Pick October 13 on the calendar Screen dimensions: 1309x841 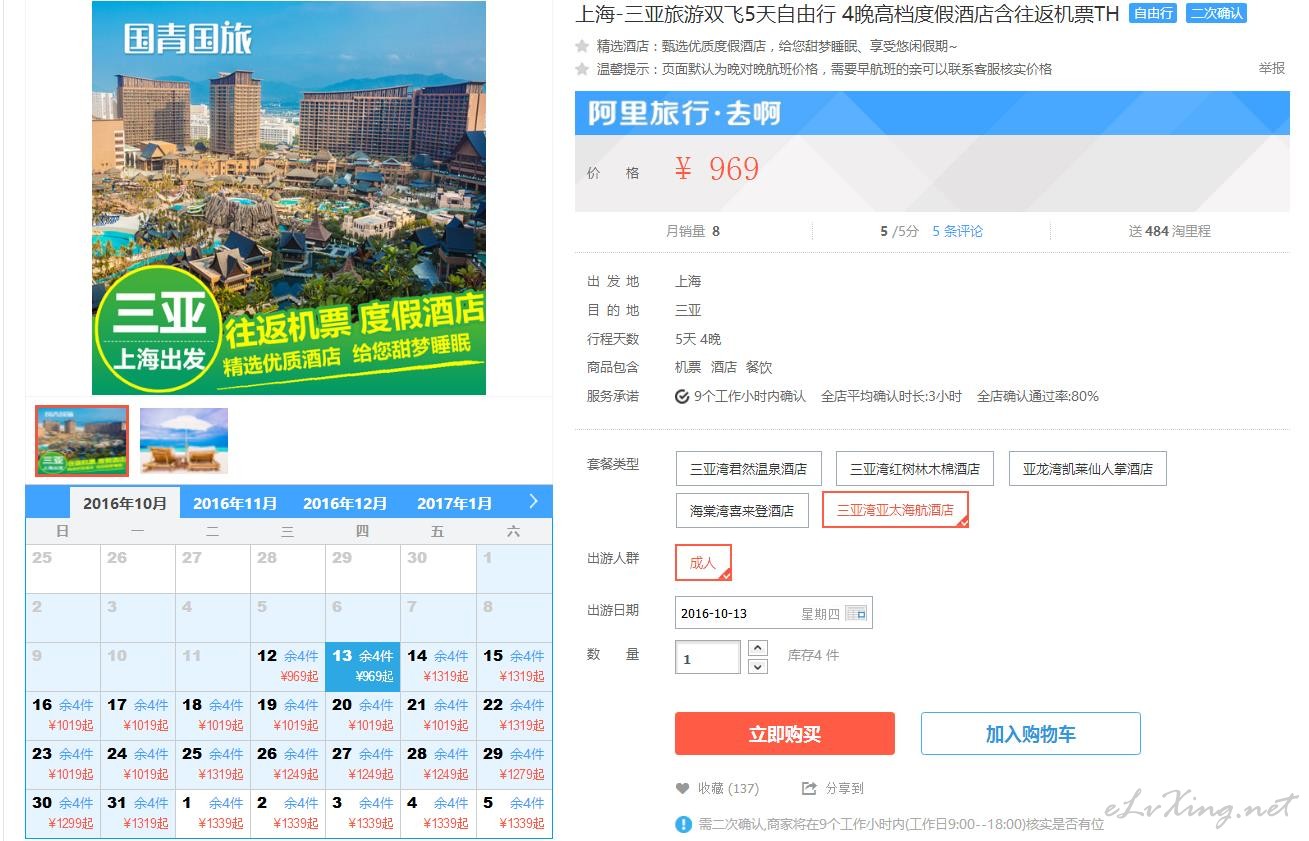coord(363,667)
